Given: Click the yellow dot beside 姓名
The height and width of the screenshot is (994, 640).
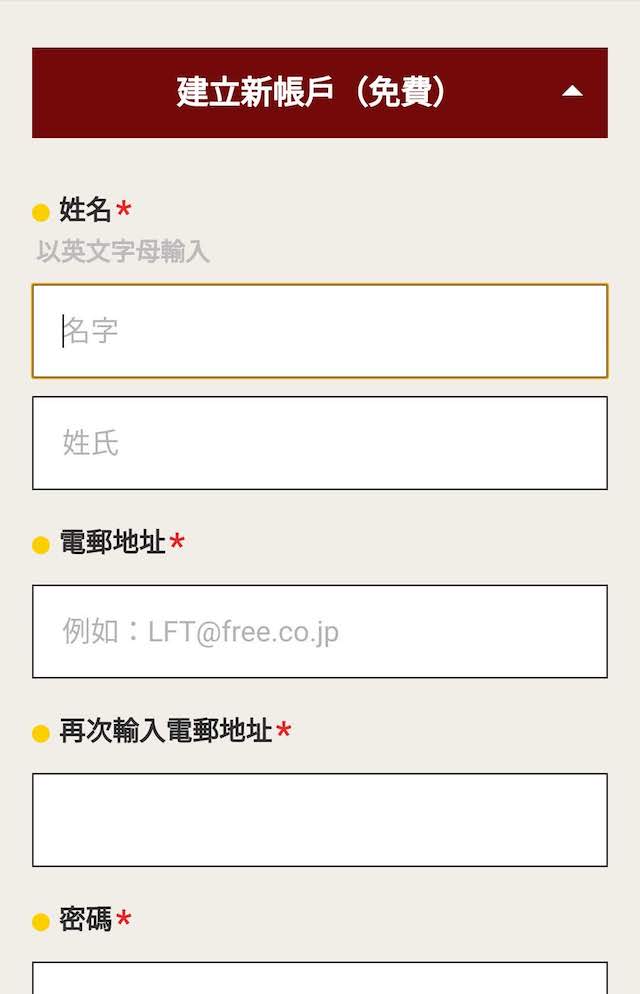Looking at the screenshot, I should click(x=41, y=212).
